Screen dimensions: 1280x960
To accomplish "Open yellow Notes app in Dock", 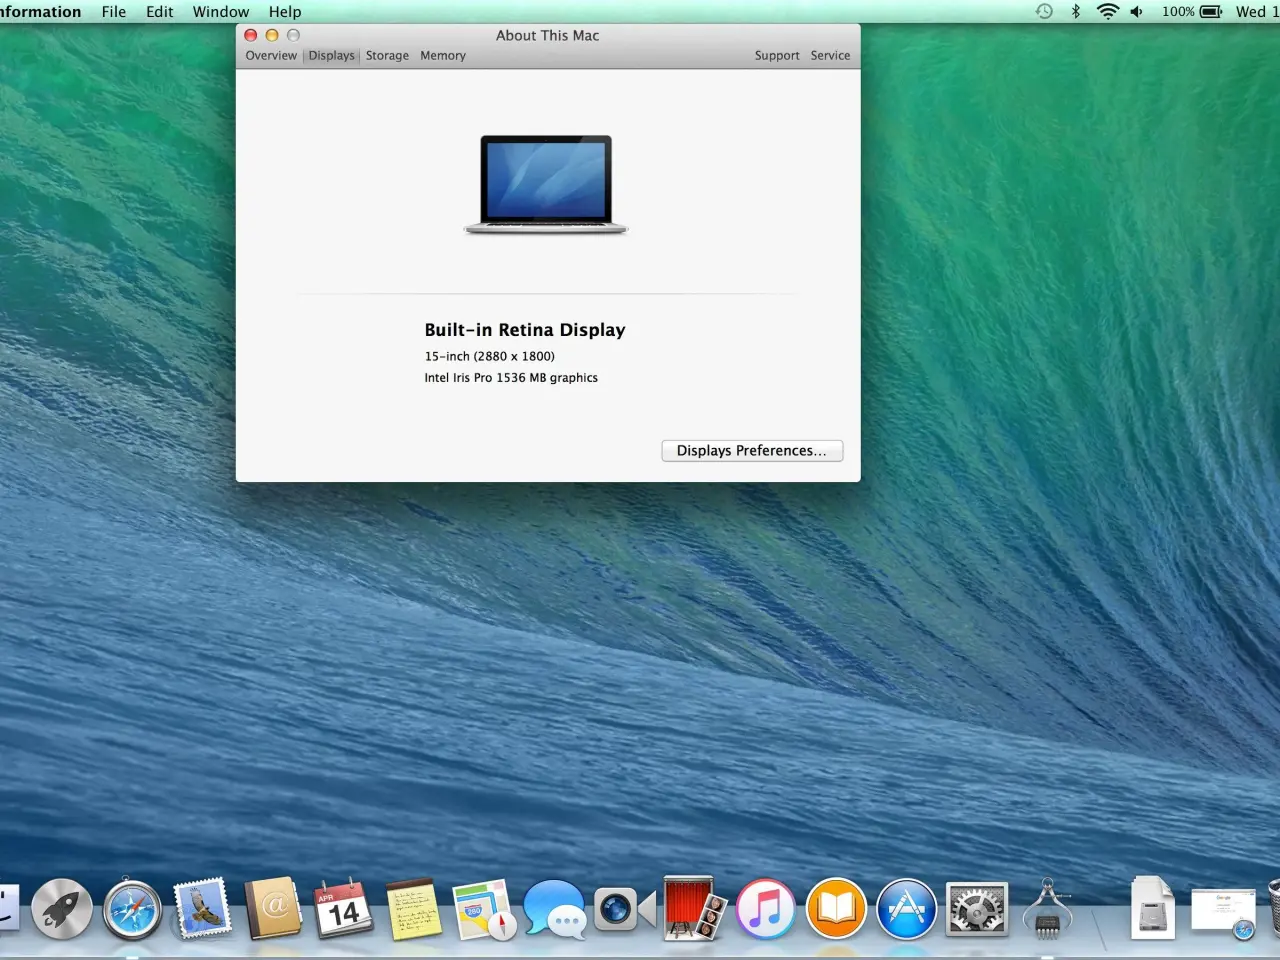I will click(413, 909).
